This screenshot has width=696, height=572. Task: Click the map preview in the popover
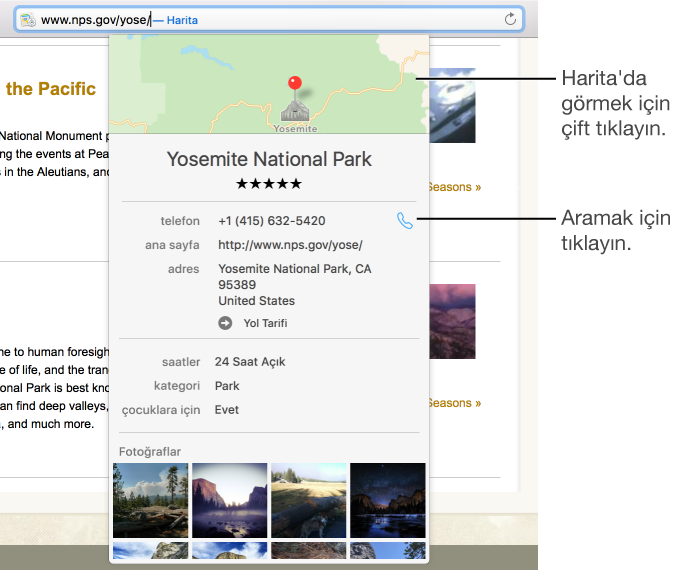tap(269, 84)
